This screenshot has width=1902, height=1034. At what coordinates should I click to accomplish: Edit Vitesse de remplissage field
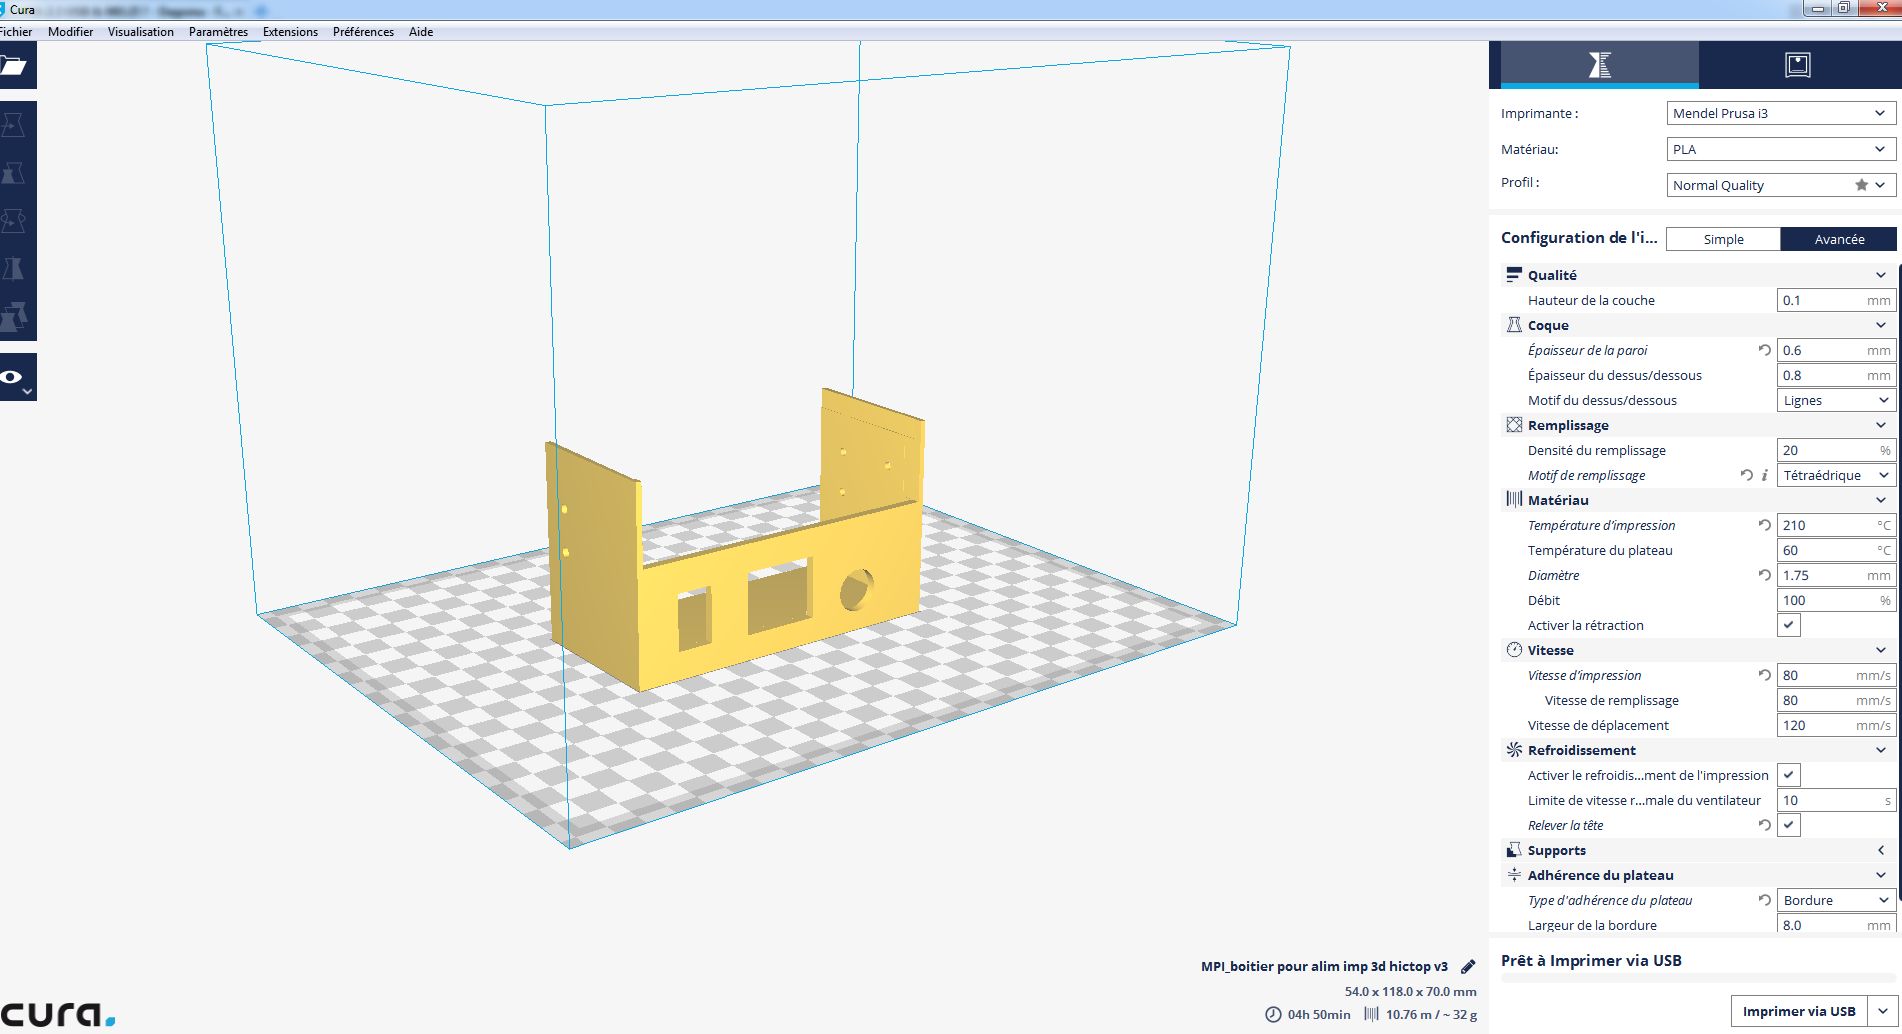point(1837,700)
